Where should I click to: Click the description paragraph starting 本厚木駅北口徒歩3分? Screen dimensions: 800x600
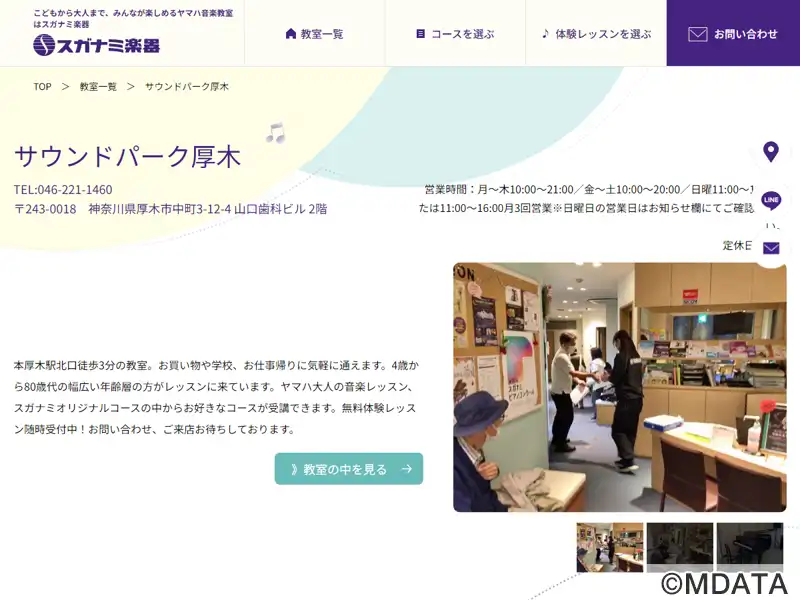tap(216, 397)
